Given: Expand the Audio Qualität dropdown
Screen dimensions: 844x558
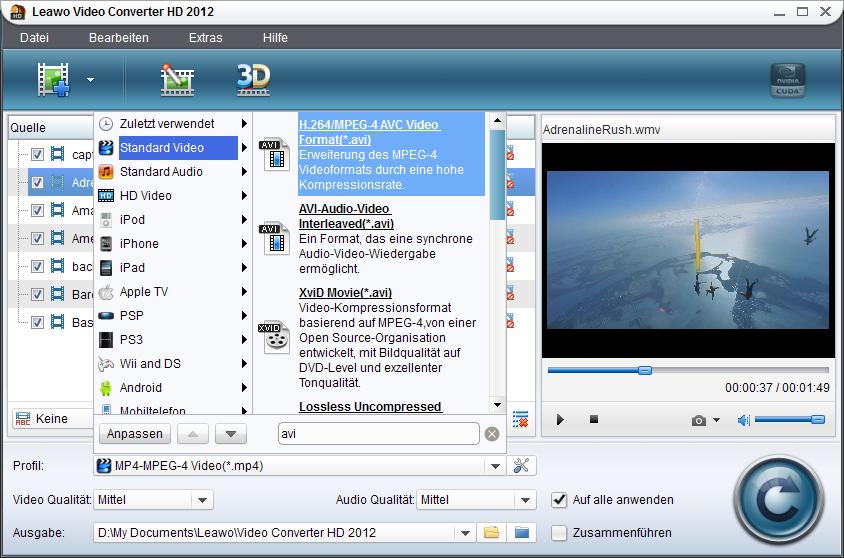Looking at the screenshot, I should click(526, 499).
